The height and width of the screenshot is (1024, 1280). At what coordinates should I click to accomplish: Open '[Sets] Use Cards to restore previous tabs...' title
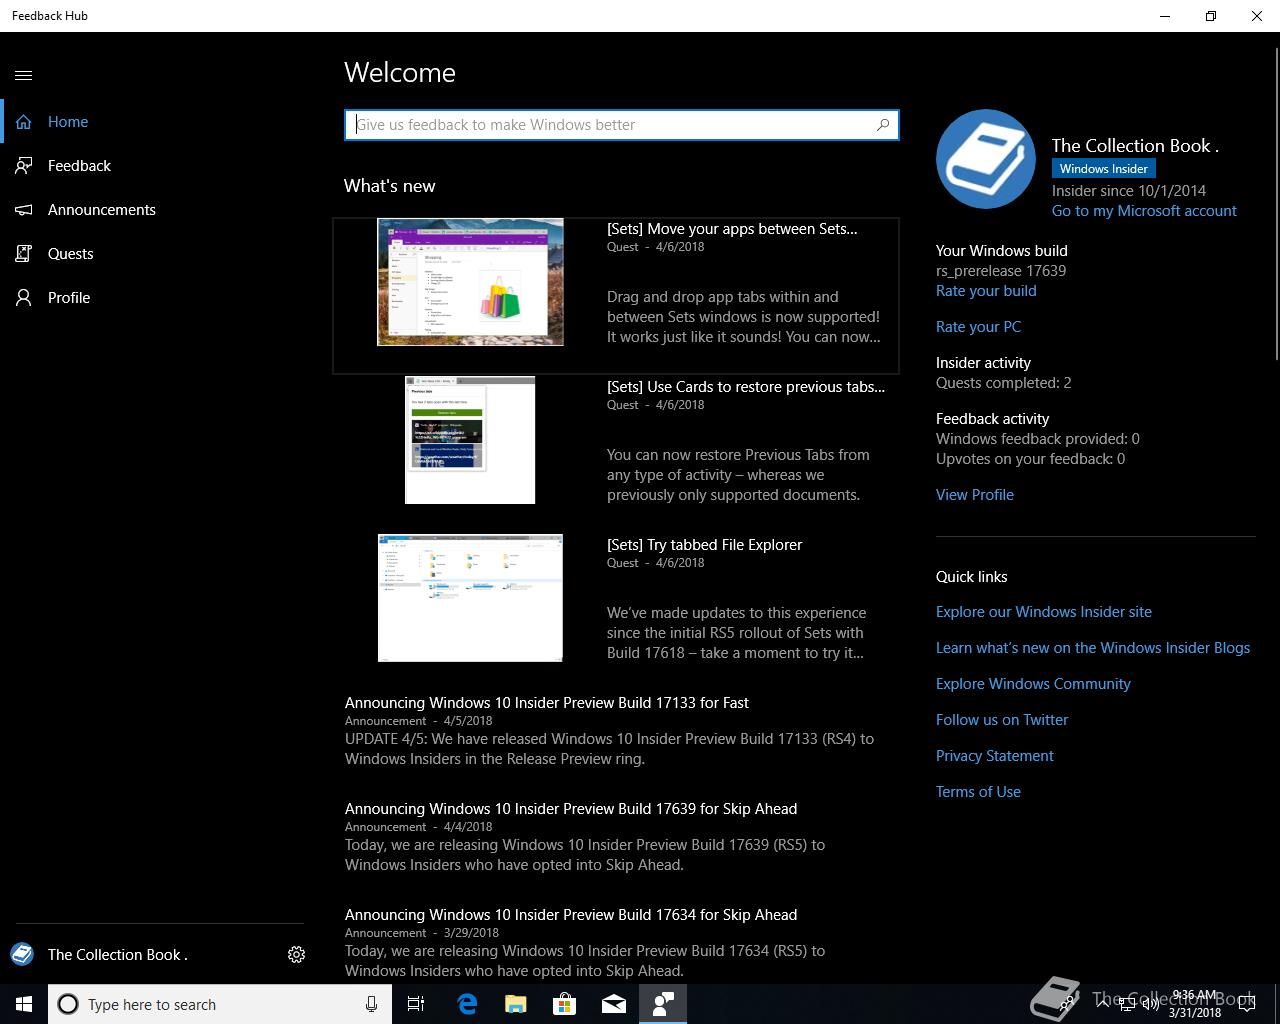pos(746,387)
